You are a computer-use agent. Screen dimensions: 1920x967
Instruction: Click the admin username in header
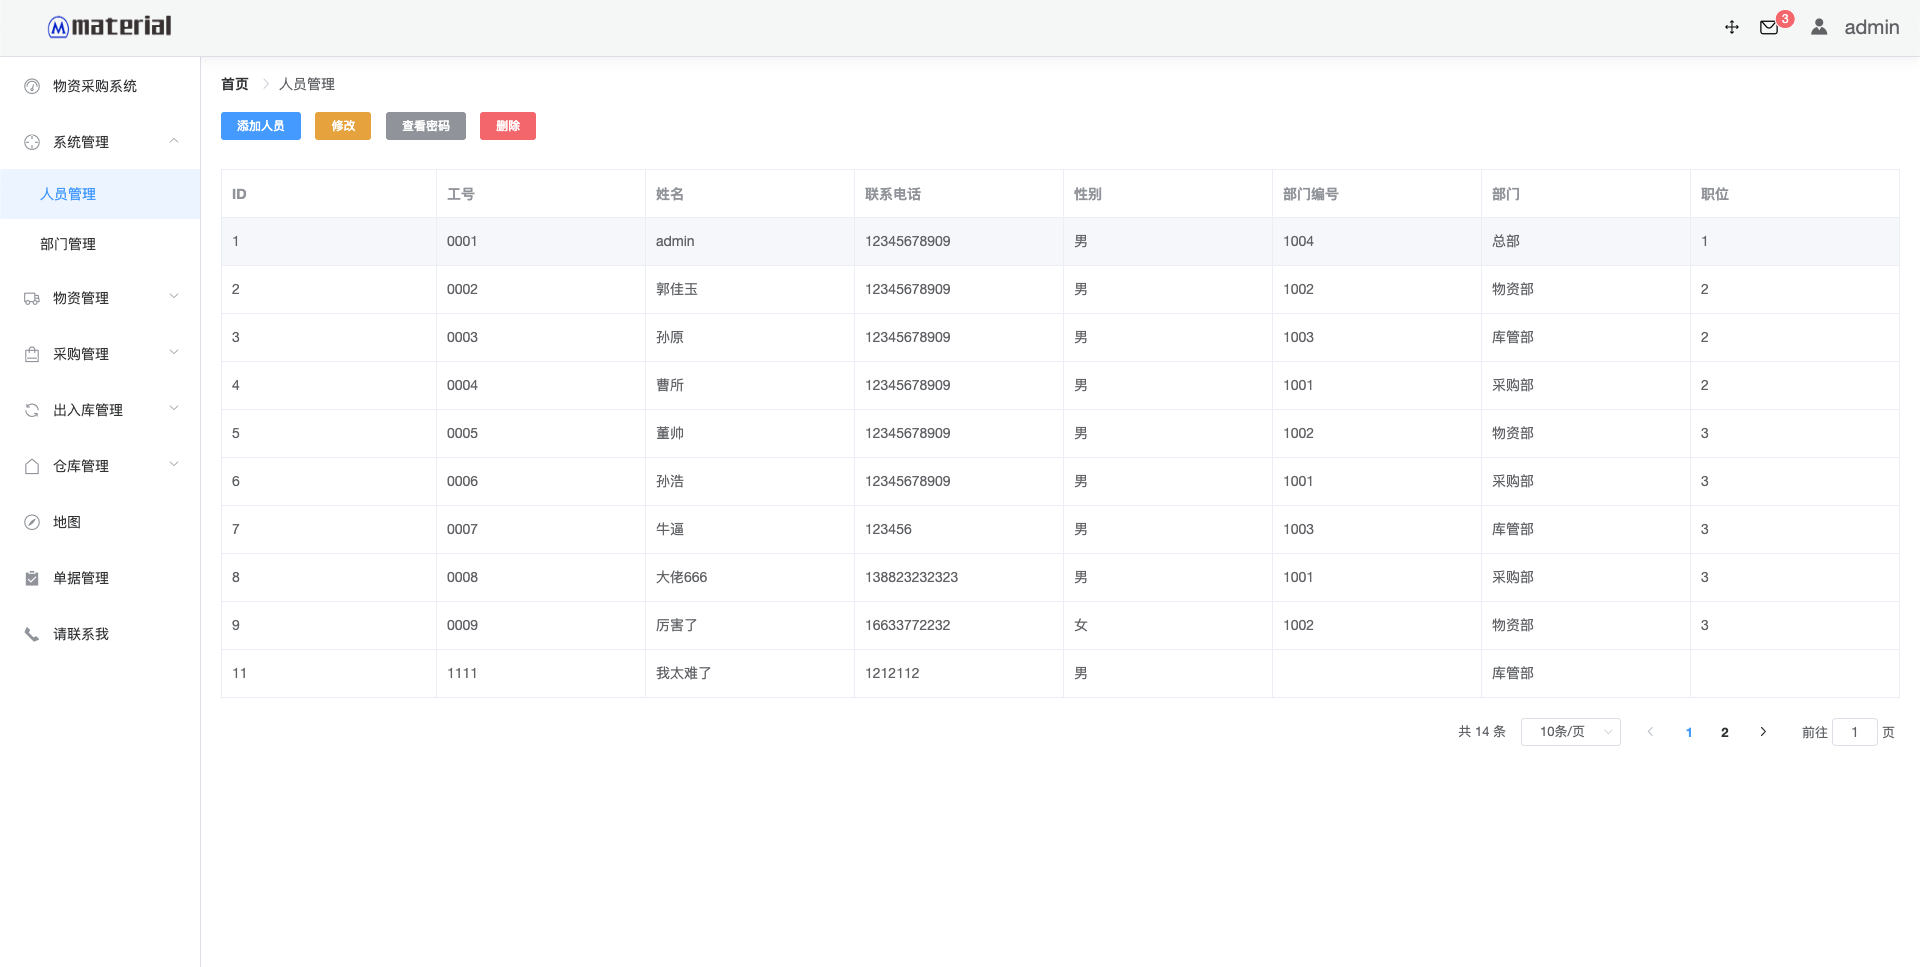(1872, 28)
